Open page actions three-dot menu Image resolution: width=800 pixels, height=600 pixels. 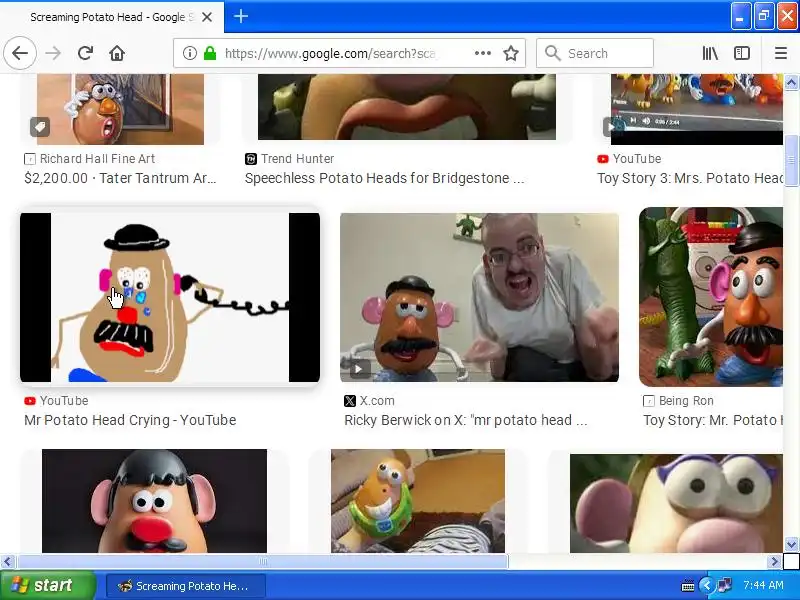483,53
